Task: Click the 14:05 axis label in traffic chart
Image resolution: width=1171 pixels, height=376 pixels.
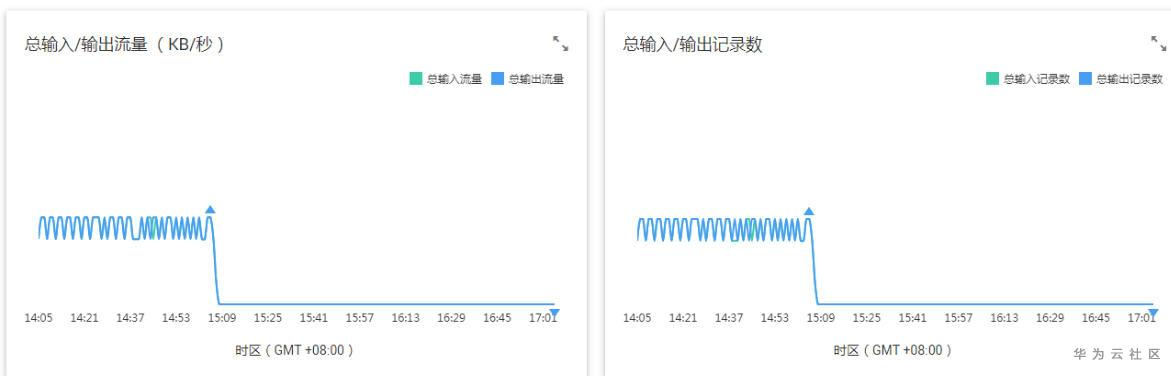Action: [x=38, y=318]
